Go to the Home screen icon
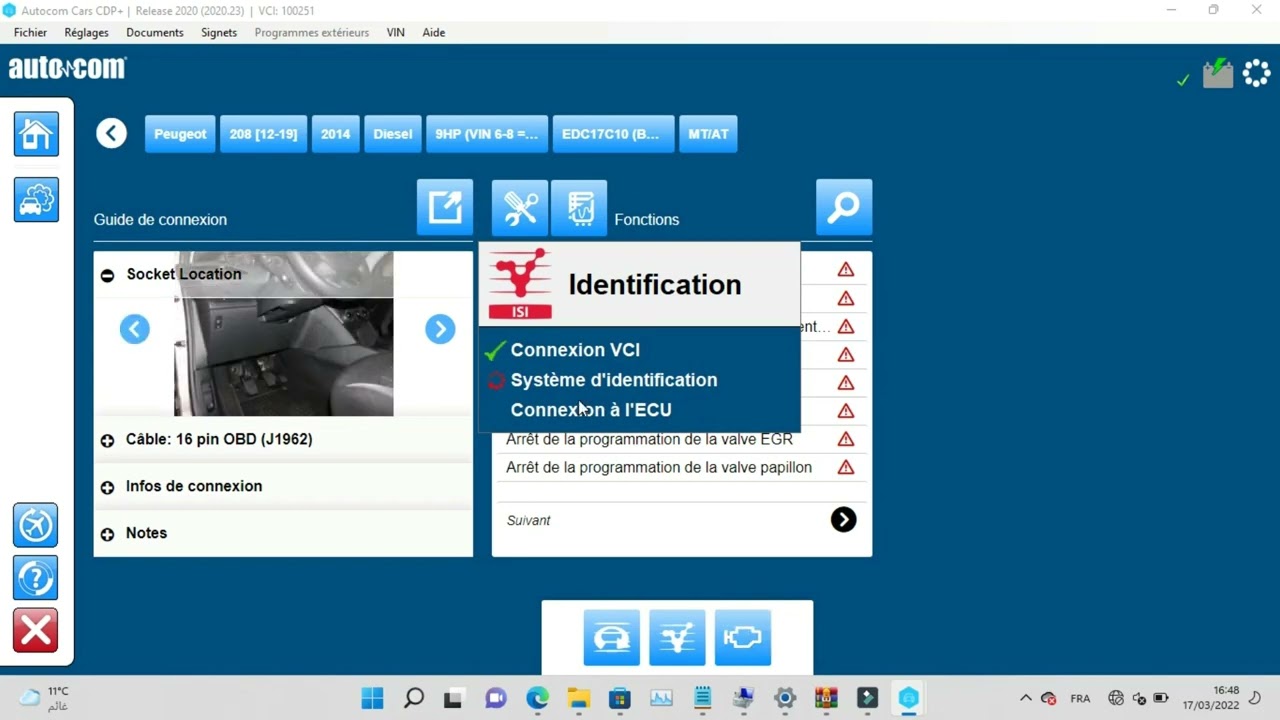1280x720 pixels. click(36, 134)
